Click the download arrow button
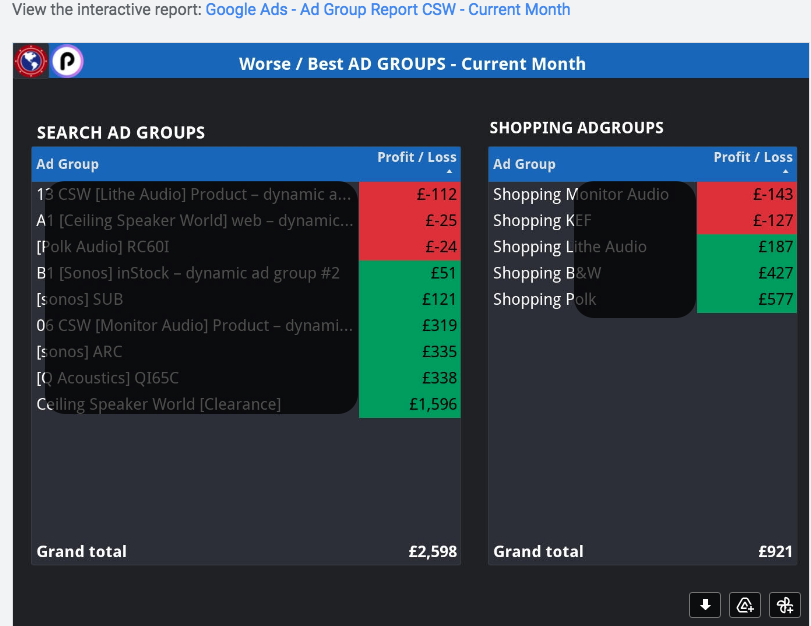This screenshot has height=626, width=811. click(705, 604)
